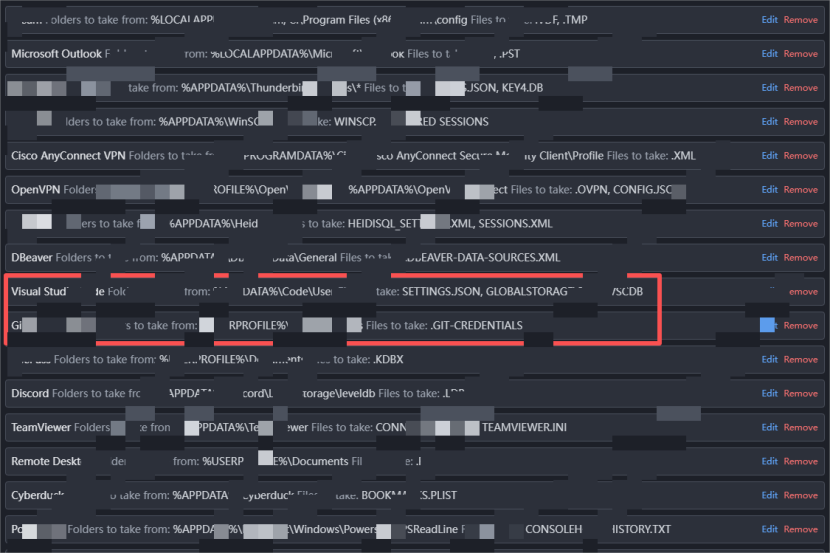The image size is (831, 553).
Task: Remove the Cisco AnyConnect VPN entry
Action: click(x=800, y=156)
